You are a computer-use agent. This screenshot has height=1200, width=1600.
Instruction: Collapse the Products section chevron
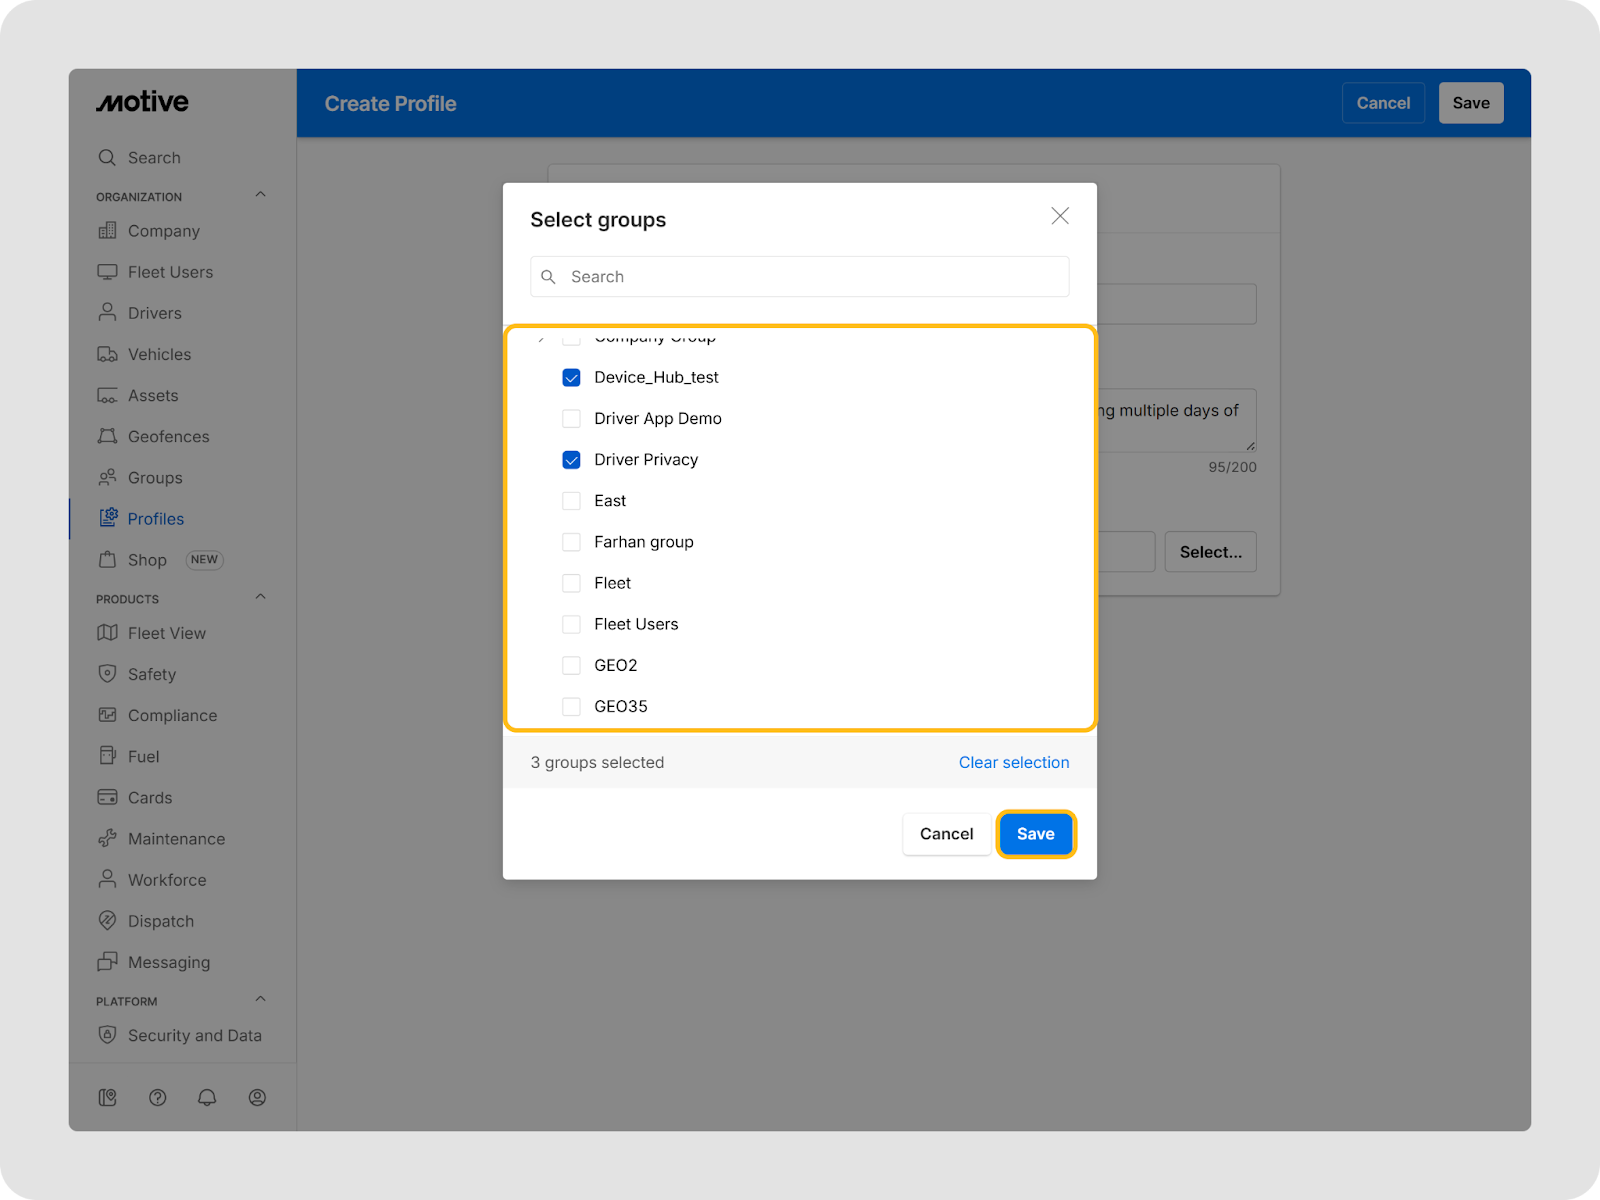(x=261, y=597)
